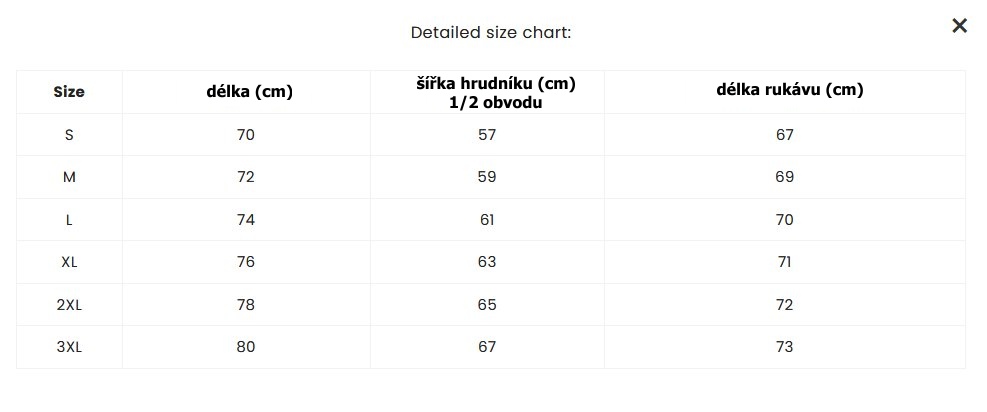Screen dimensions: 987x412
Task: Click the 'Detailed size chart:' title
Action: click(x=491, y=32)
